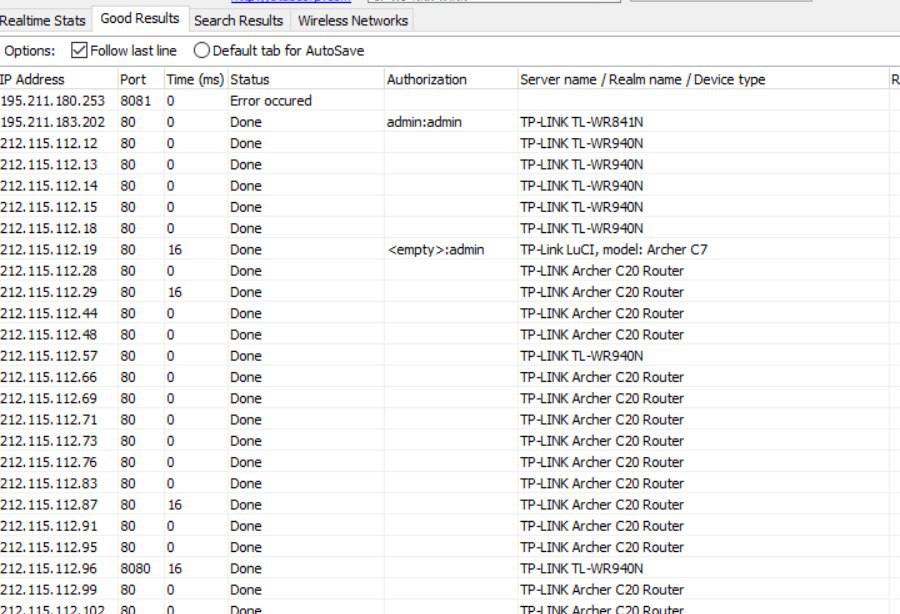
Task: Select IP address 212.115.112.99
Action: pos(49,589)
